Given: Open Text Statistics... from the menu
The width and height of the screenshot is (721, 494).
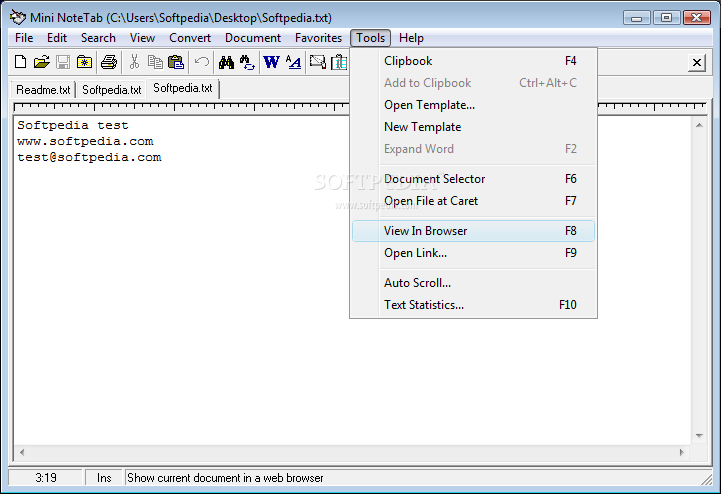Looking at the screenshot, I should [x=473, y=305].
